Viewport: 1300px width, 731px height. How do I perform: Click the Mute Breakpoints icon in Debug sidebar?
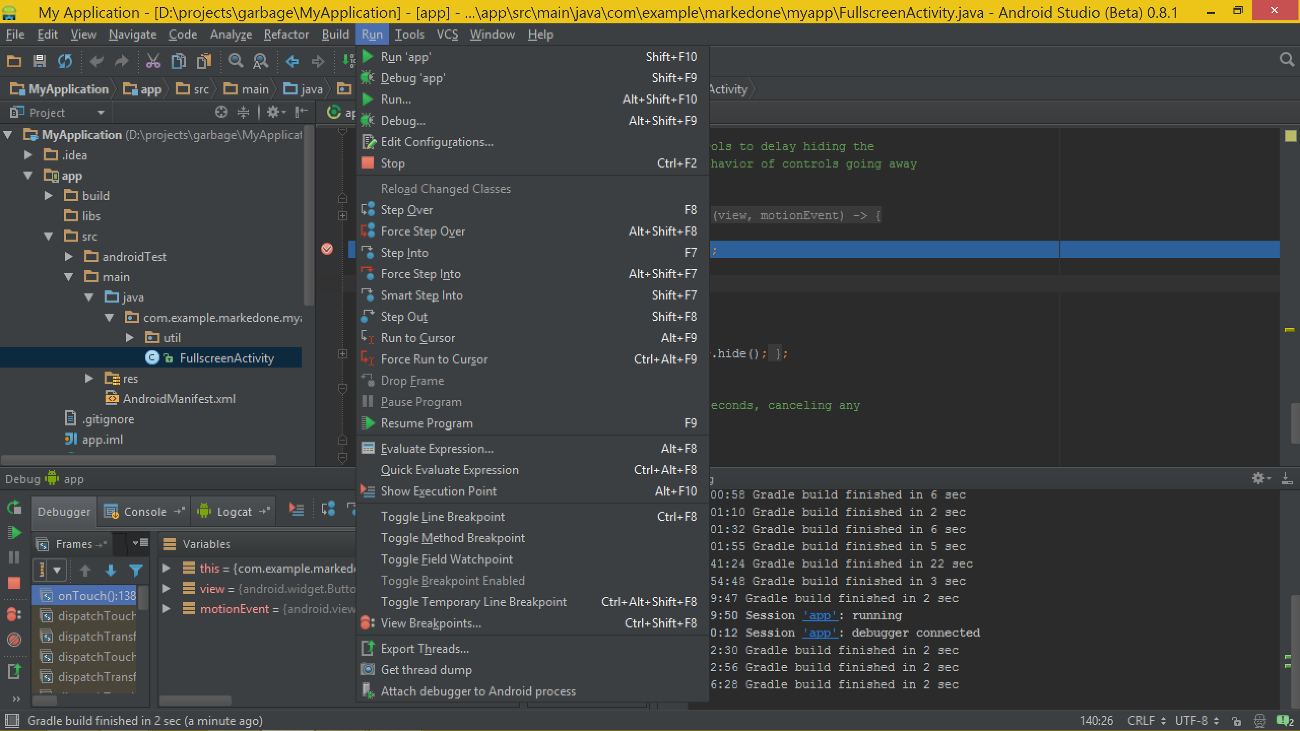[x=14, y=639]
